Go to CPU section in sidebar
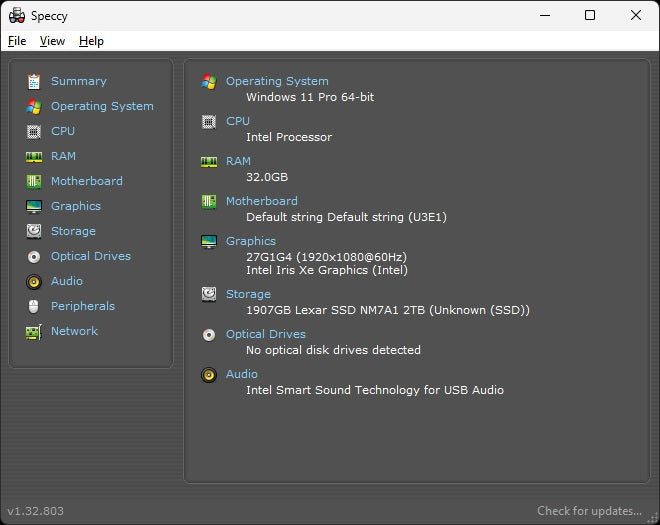The height and width of the screenshot is (525, 660). point(63,131)
